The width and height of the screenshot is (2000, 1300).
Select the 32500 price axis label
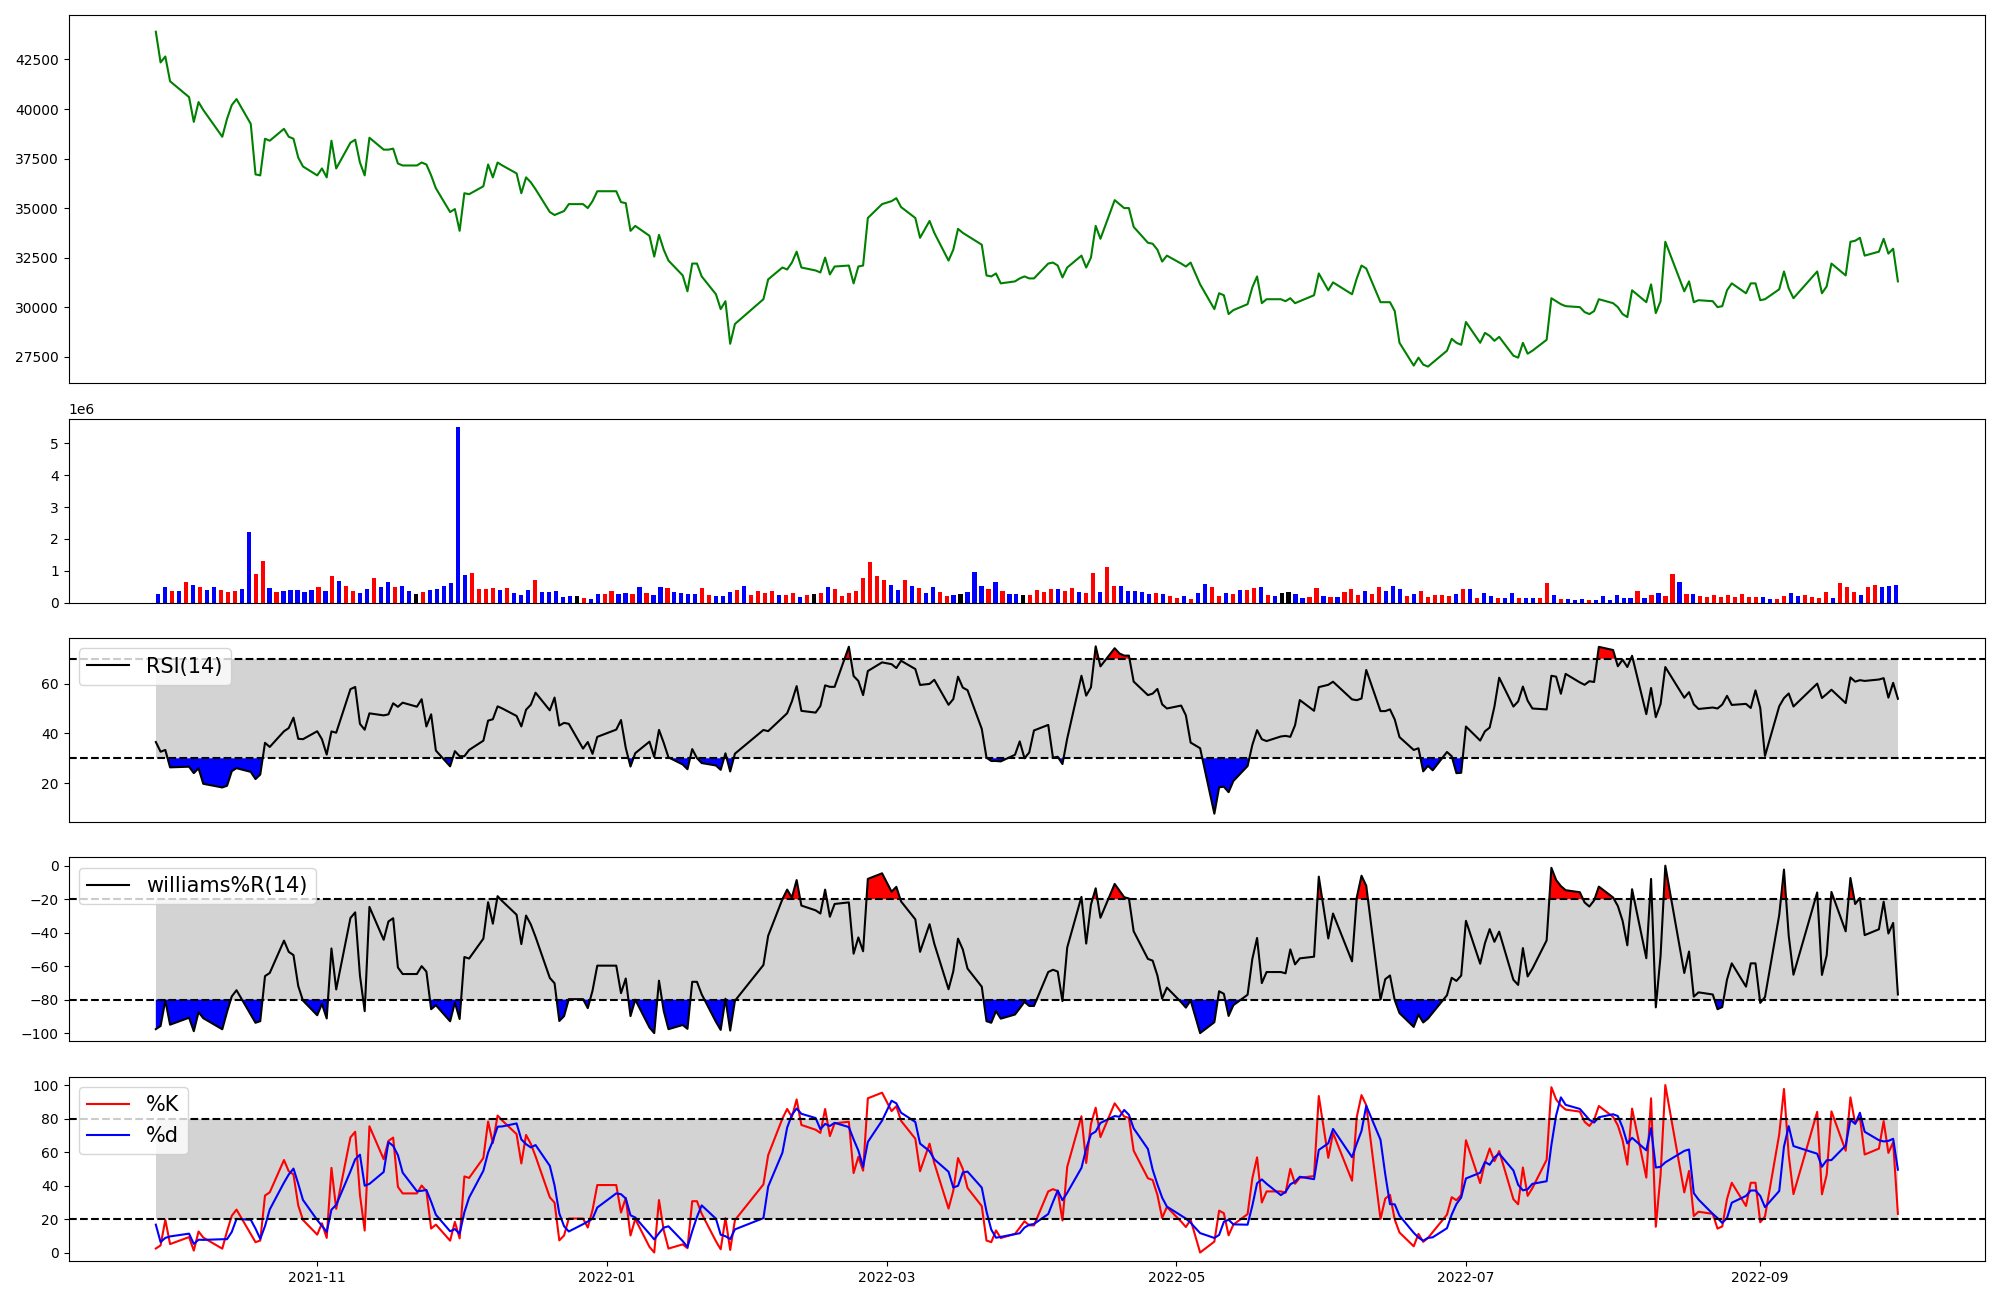coord(37,258)
